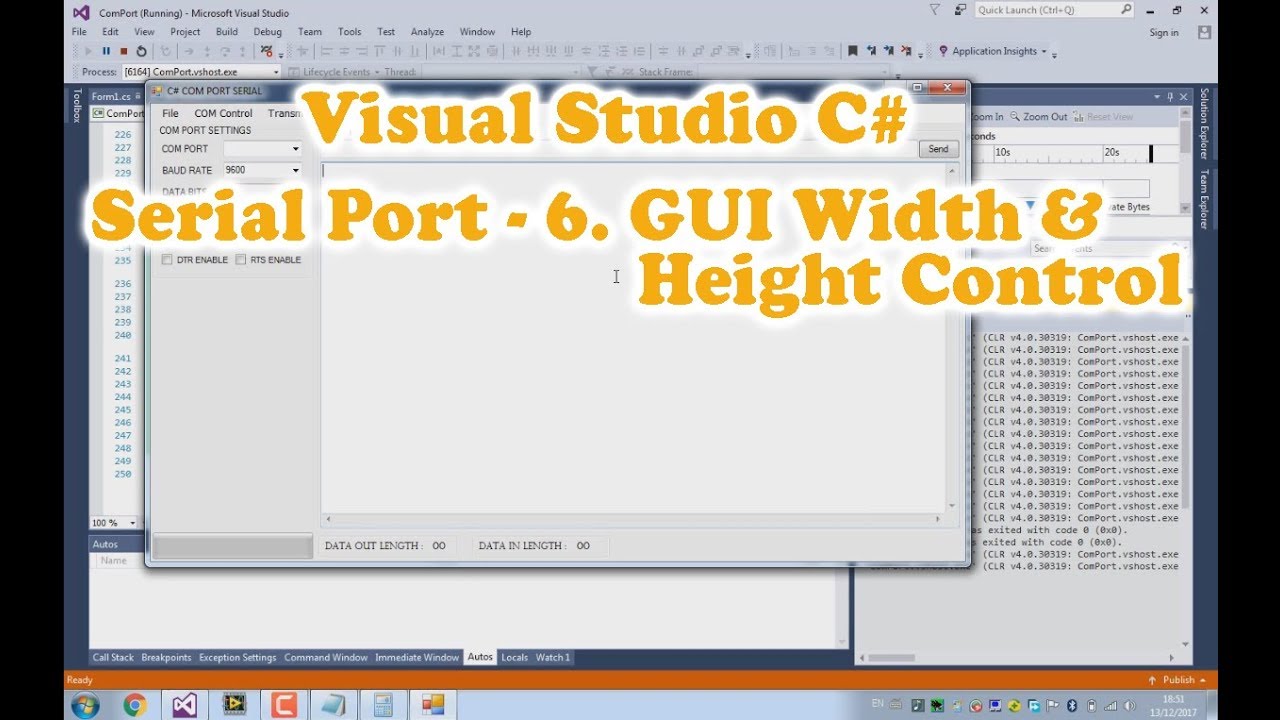
Task: Open the COM Control menu
Action: (223, 113)
